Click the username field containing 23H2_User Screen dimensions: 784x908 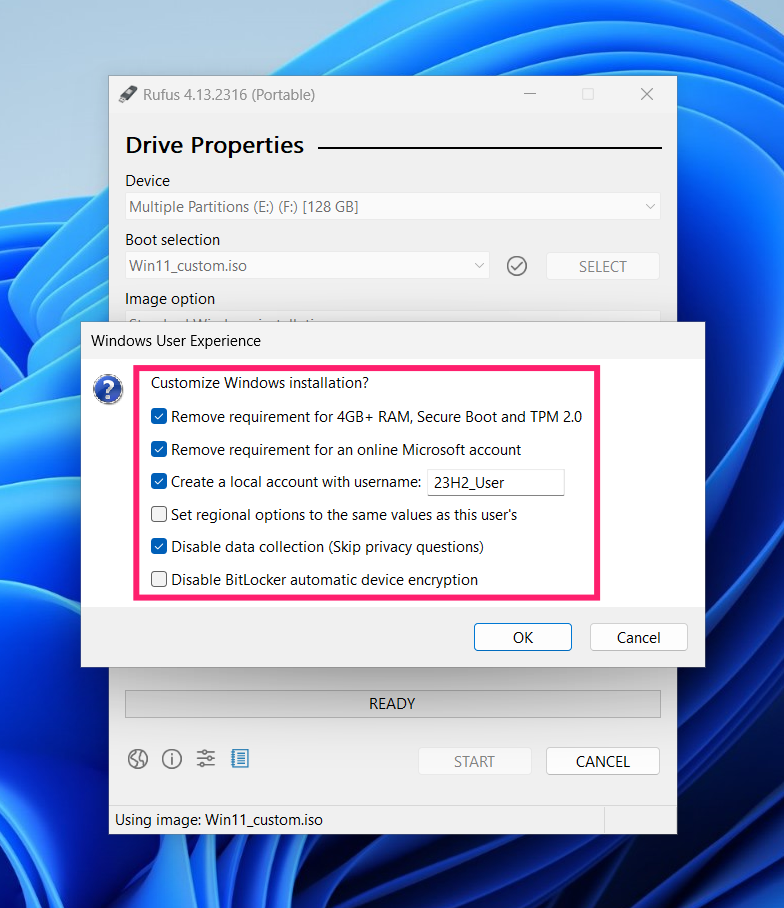pos(496,482)
